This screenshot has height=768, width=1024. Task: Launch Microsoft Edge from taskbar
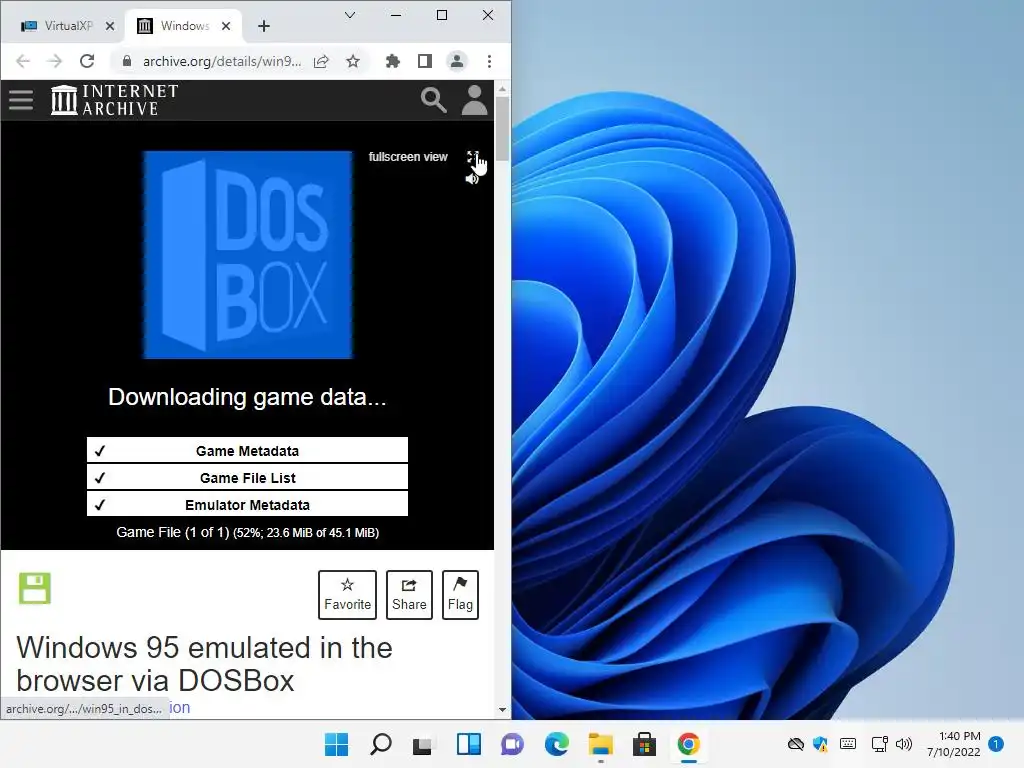tap(556, 744)
